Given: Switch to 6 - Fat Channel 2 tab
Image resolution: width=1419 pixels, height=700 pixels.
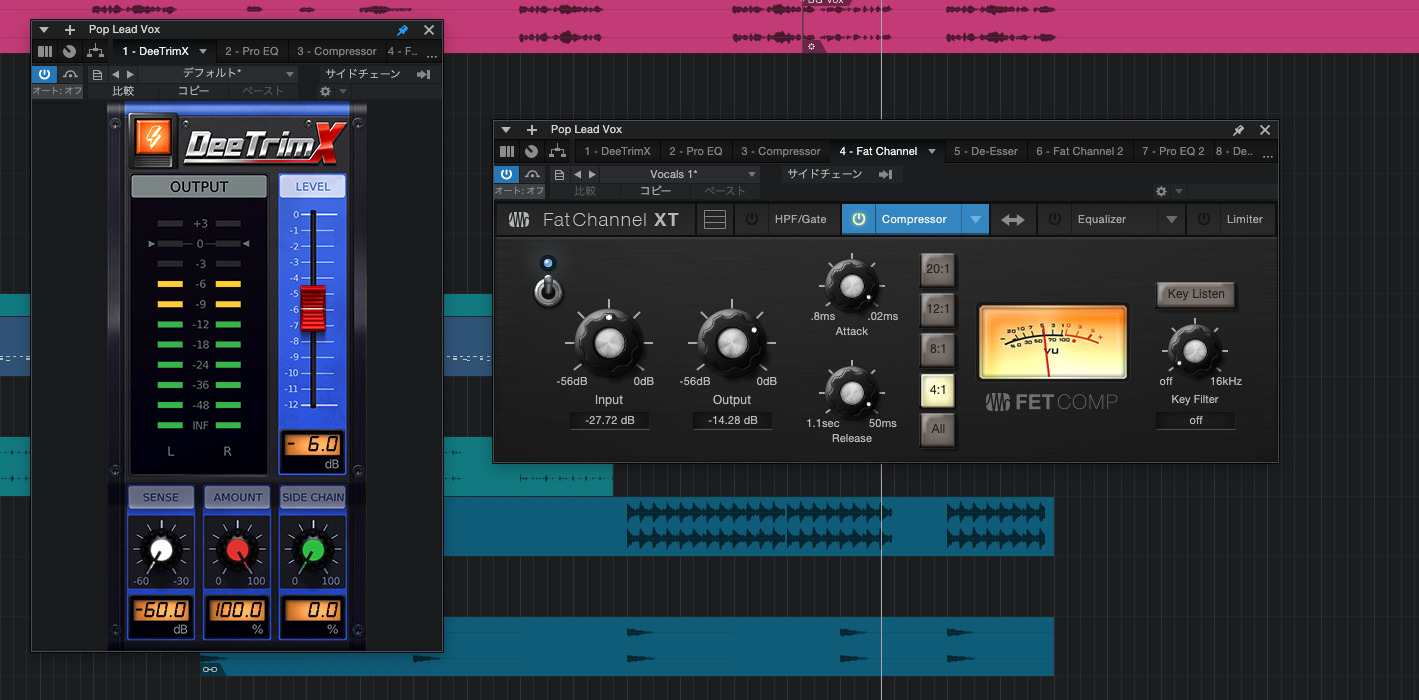Looking at the screenshot, I should 1079,152.
